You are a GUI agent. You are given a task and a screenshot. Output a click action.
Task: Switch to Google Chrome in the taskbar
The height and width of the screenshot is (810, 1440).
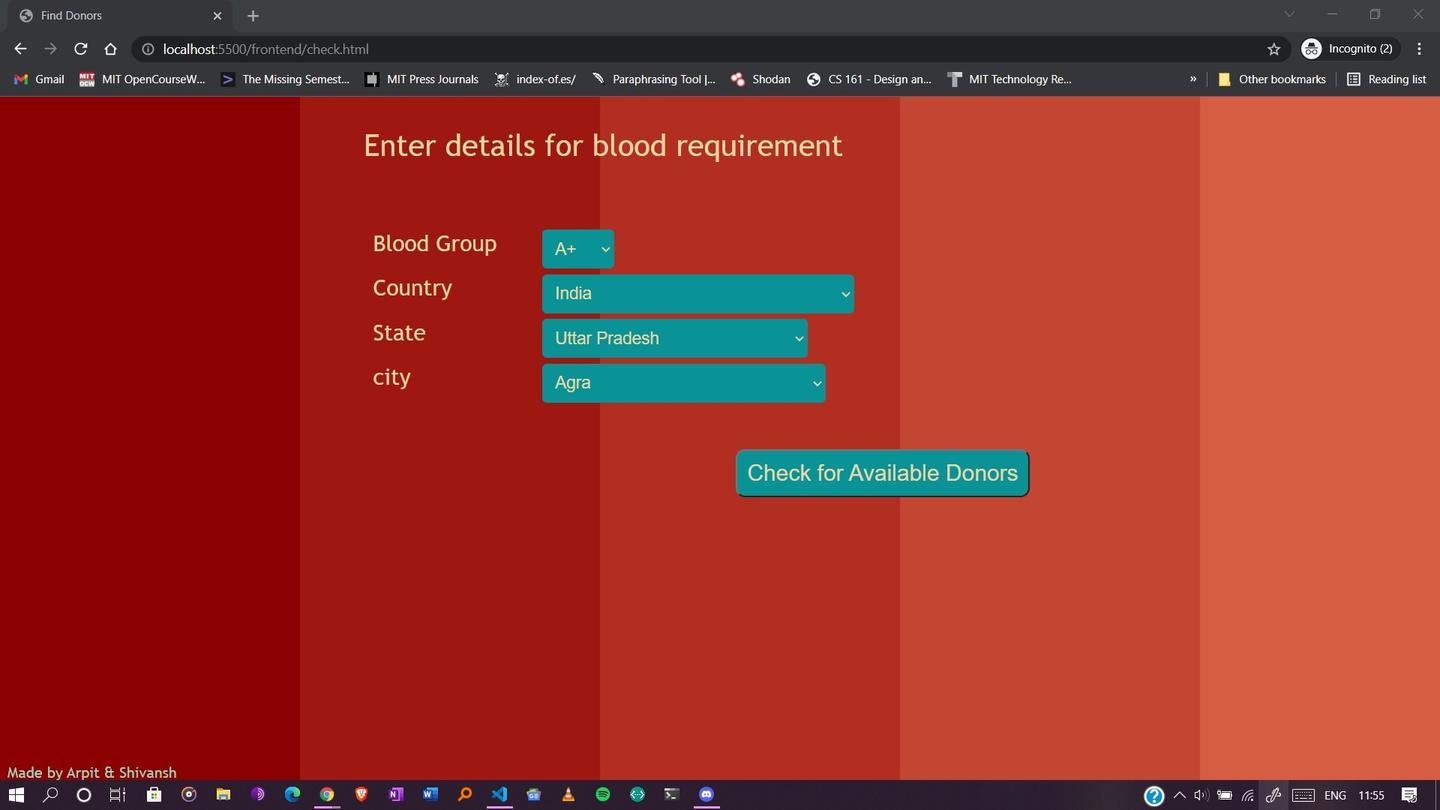click(326, 795)
